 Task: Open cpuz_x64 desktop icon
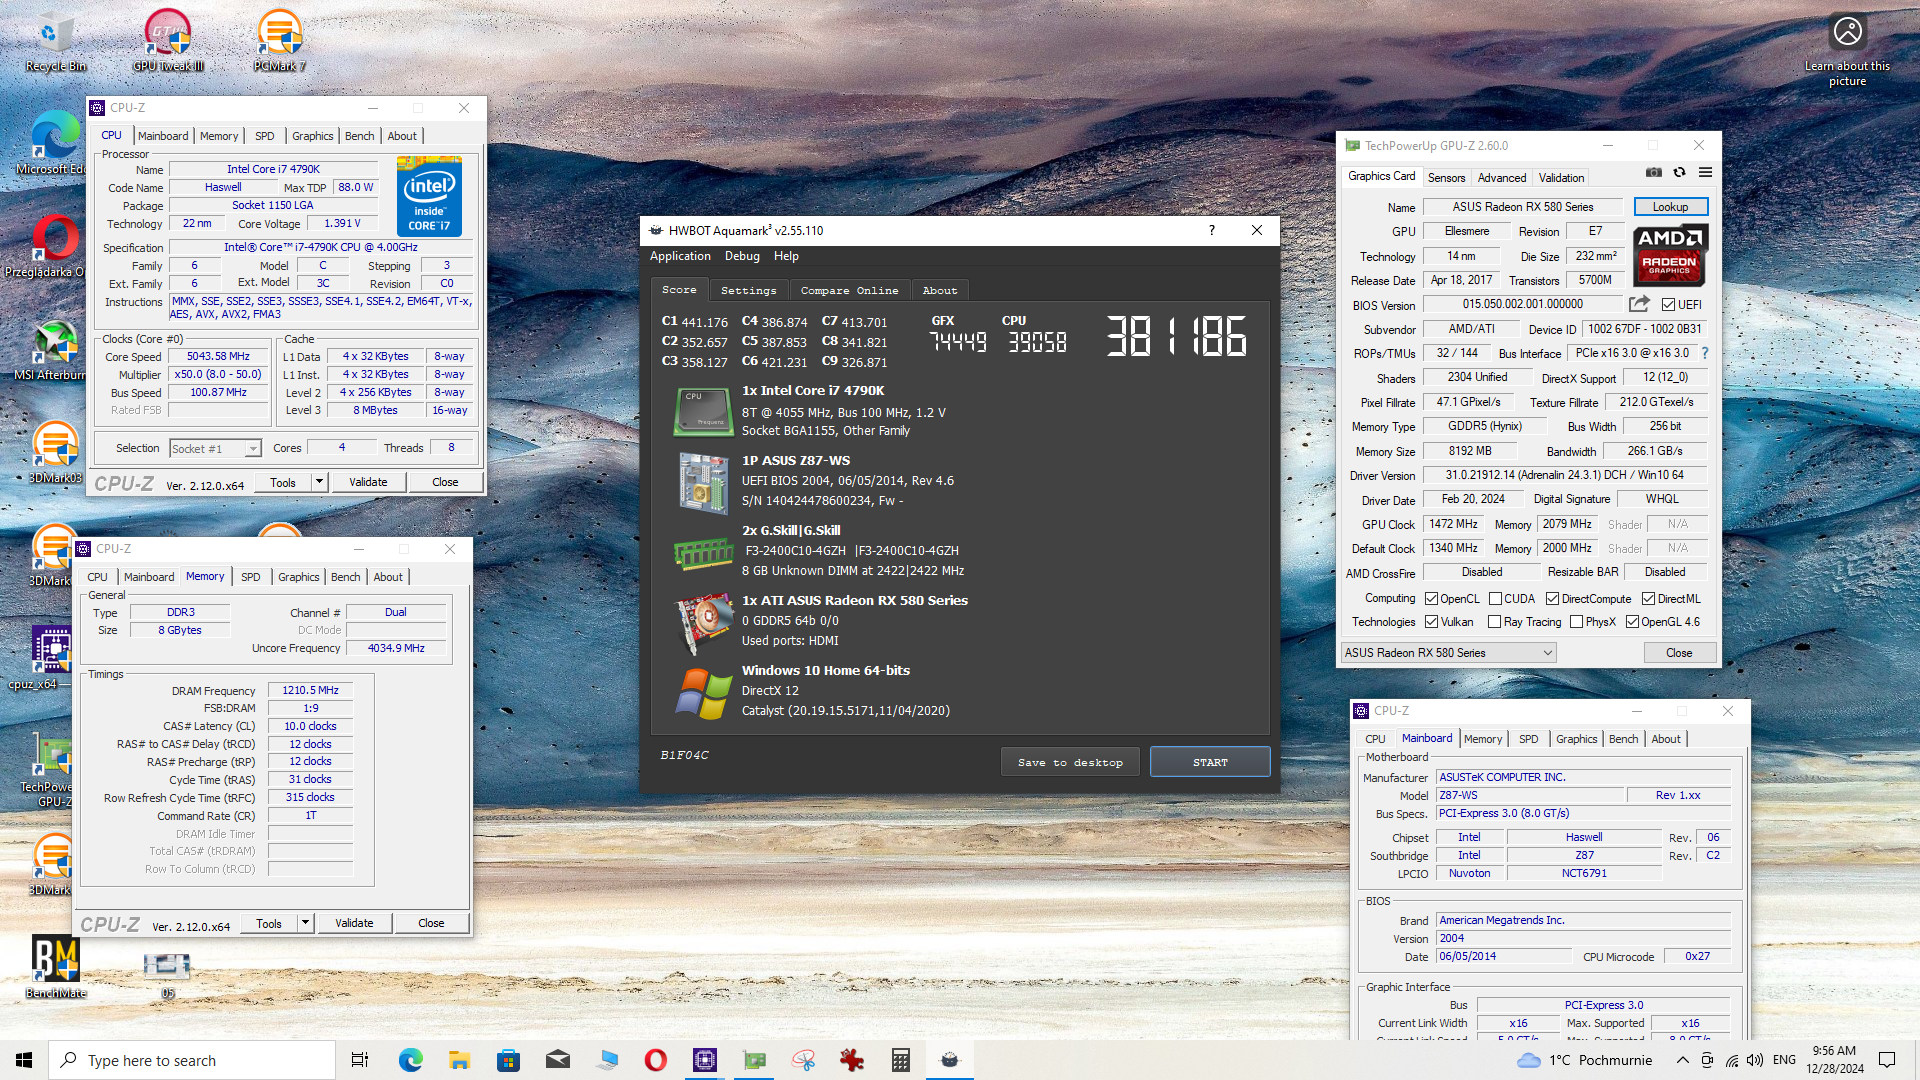(50, 658)
